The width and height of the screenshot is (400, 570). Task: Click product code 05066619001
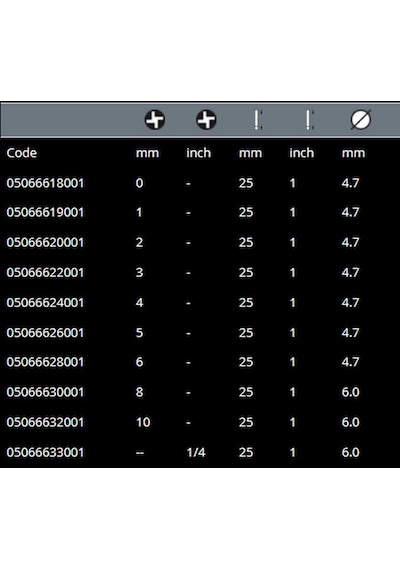pyautogui.click(x=45, y=212)
